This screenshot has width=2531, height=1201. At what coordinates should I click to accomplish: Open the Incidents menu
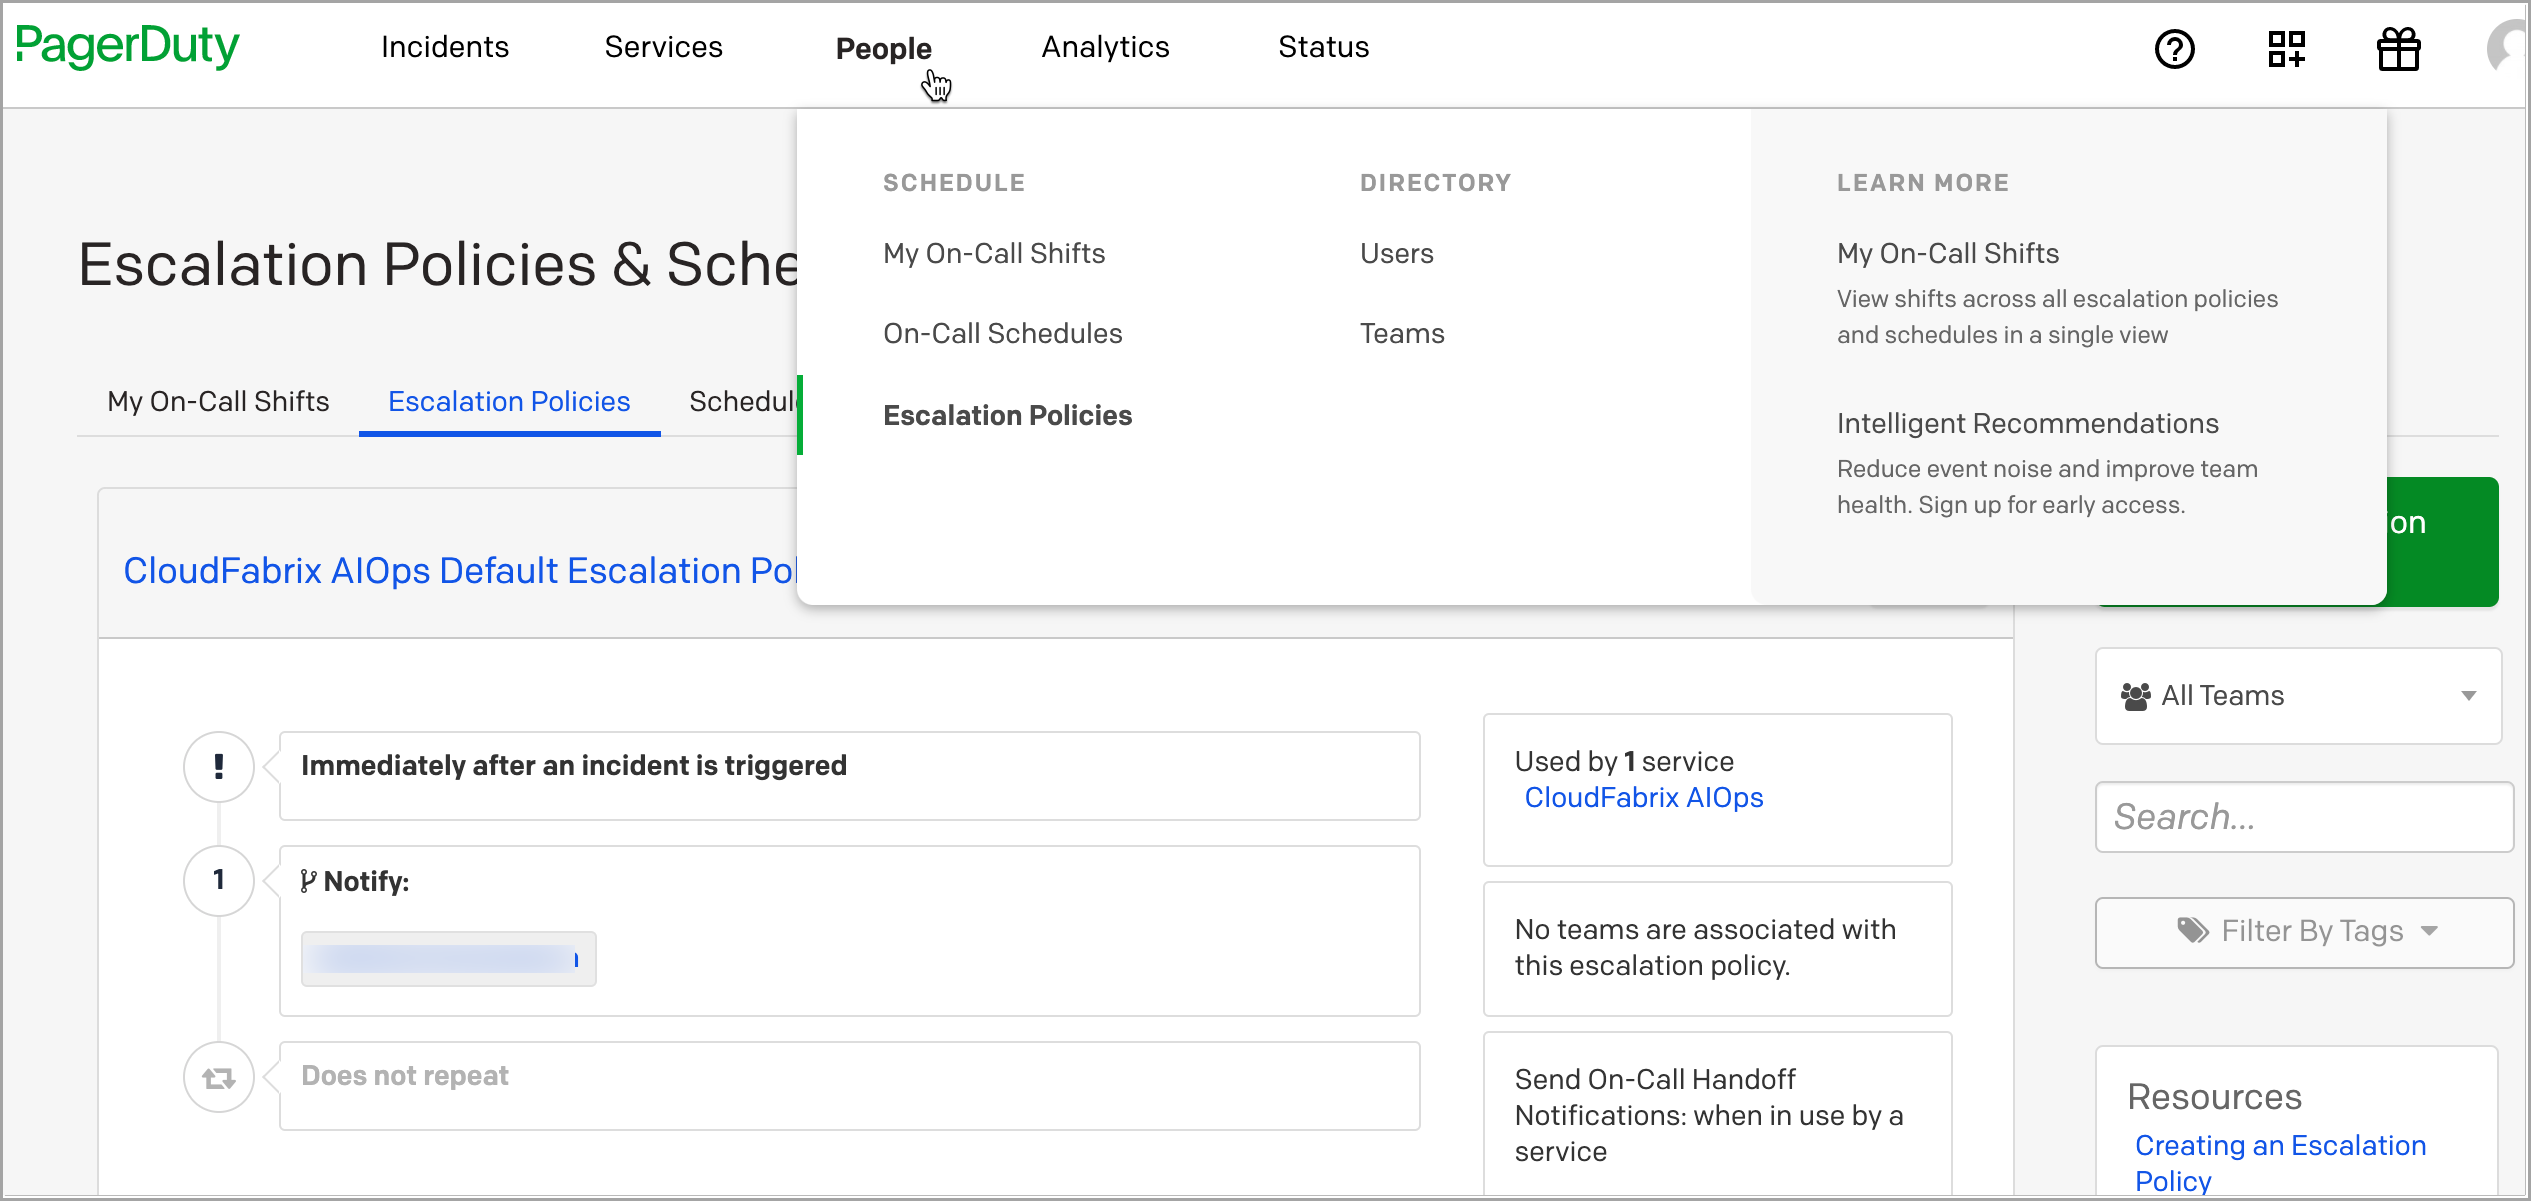445,47
